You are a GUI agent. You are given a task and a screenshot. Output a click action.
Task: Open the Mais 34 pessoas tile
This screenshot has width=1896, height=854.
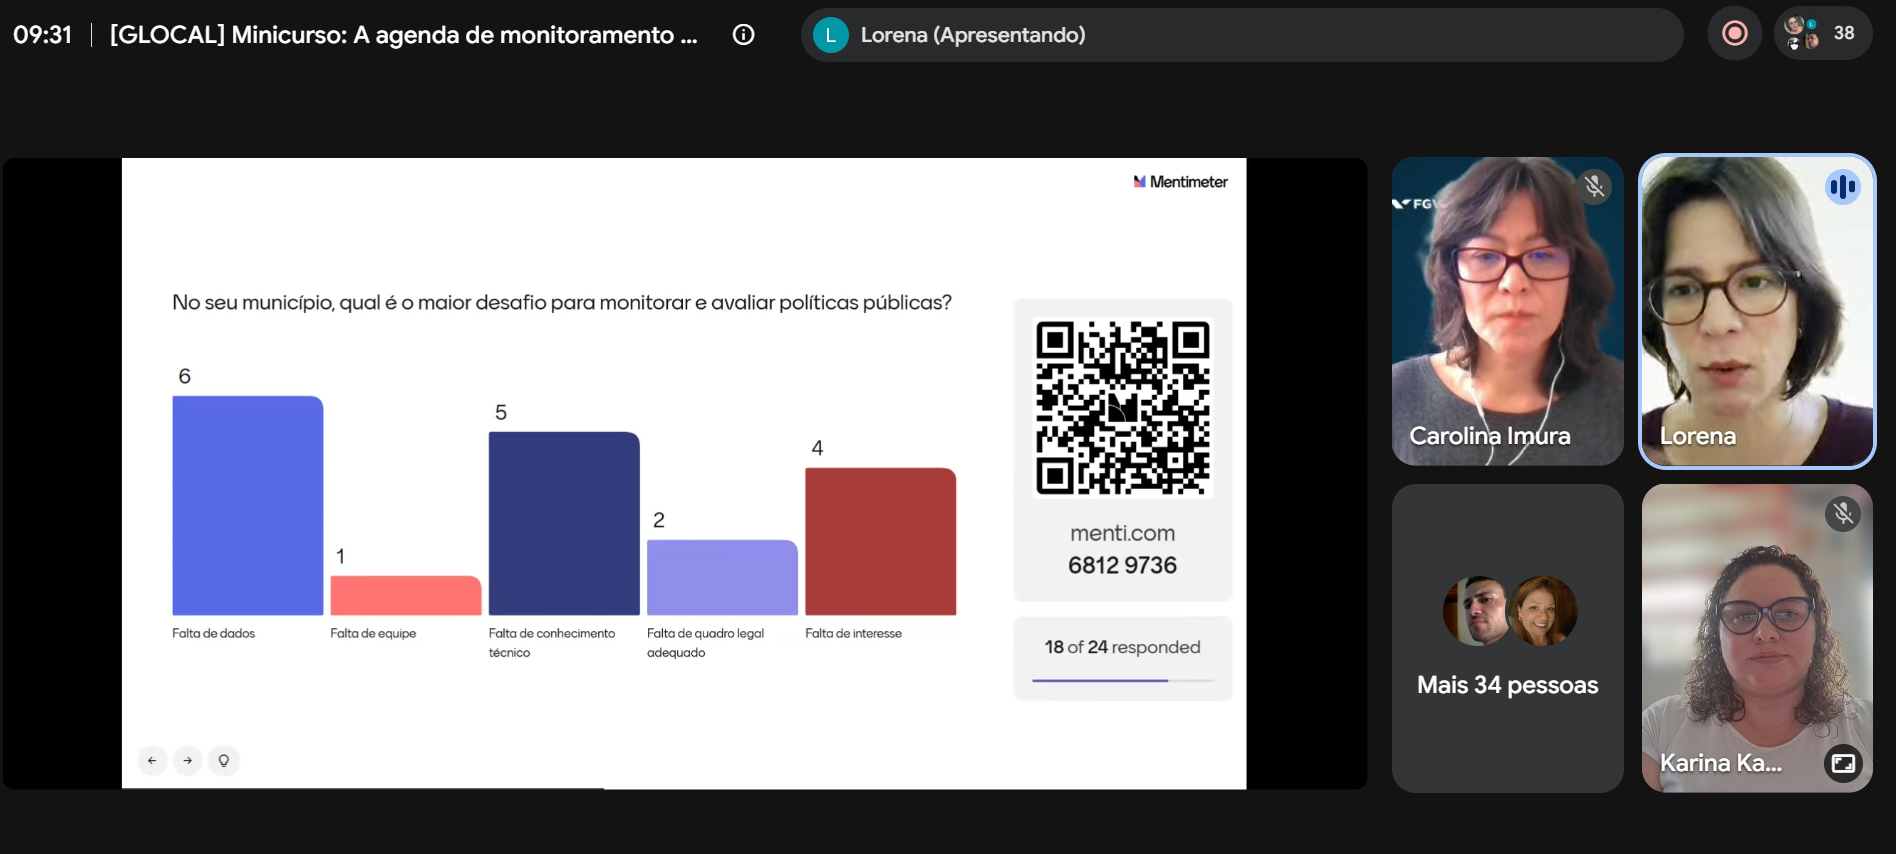(x=1508, y=639)
